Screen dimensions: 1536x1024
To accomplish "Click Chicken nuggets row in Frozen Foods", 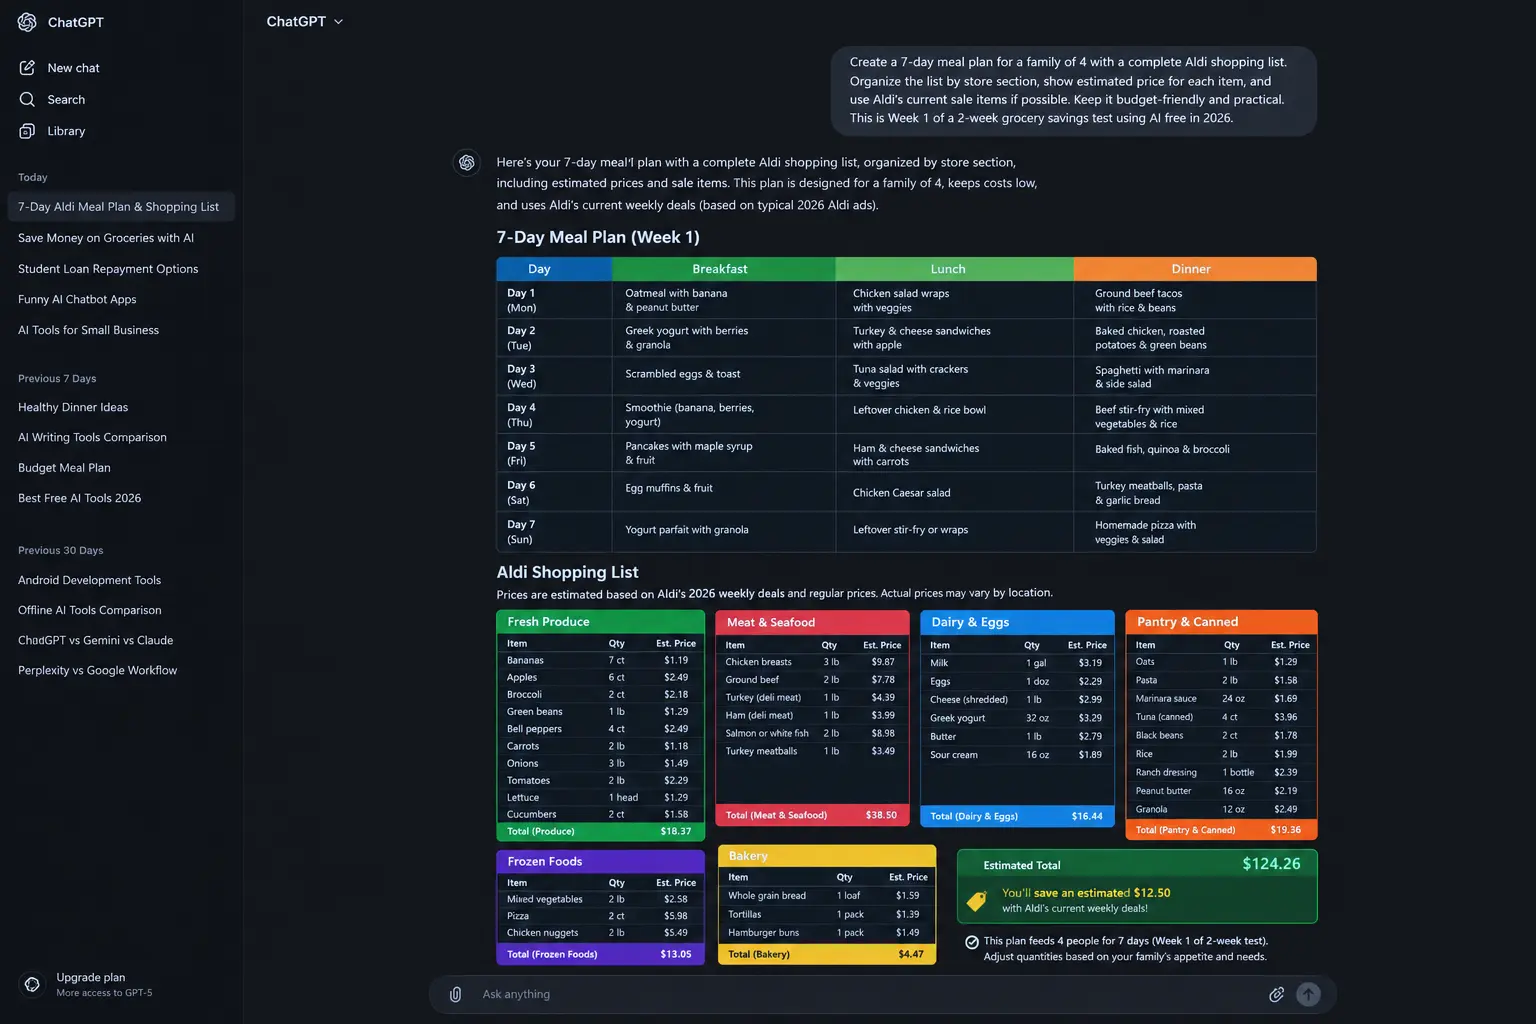I will [600, 933].
